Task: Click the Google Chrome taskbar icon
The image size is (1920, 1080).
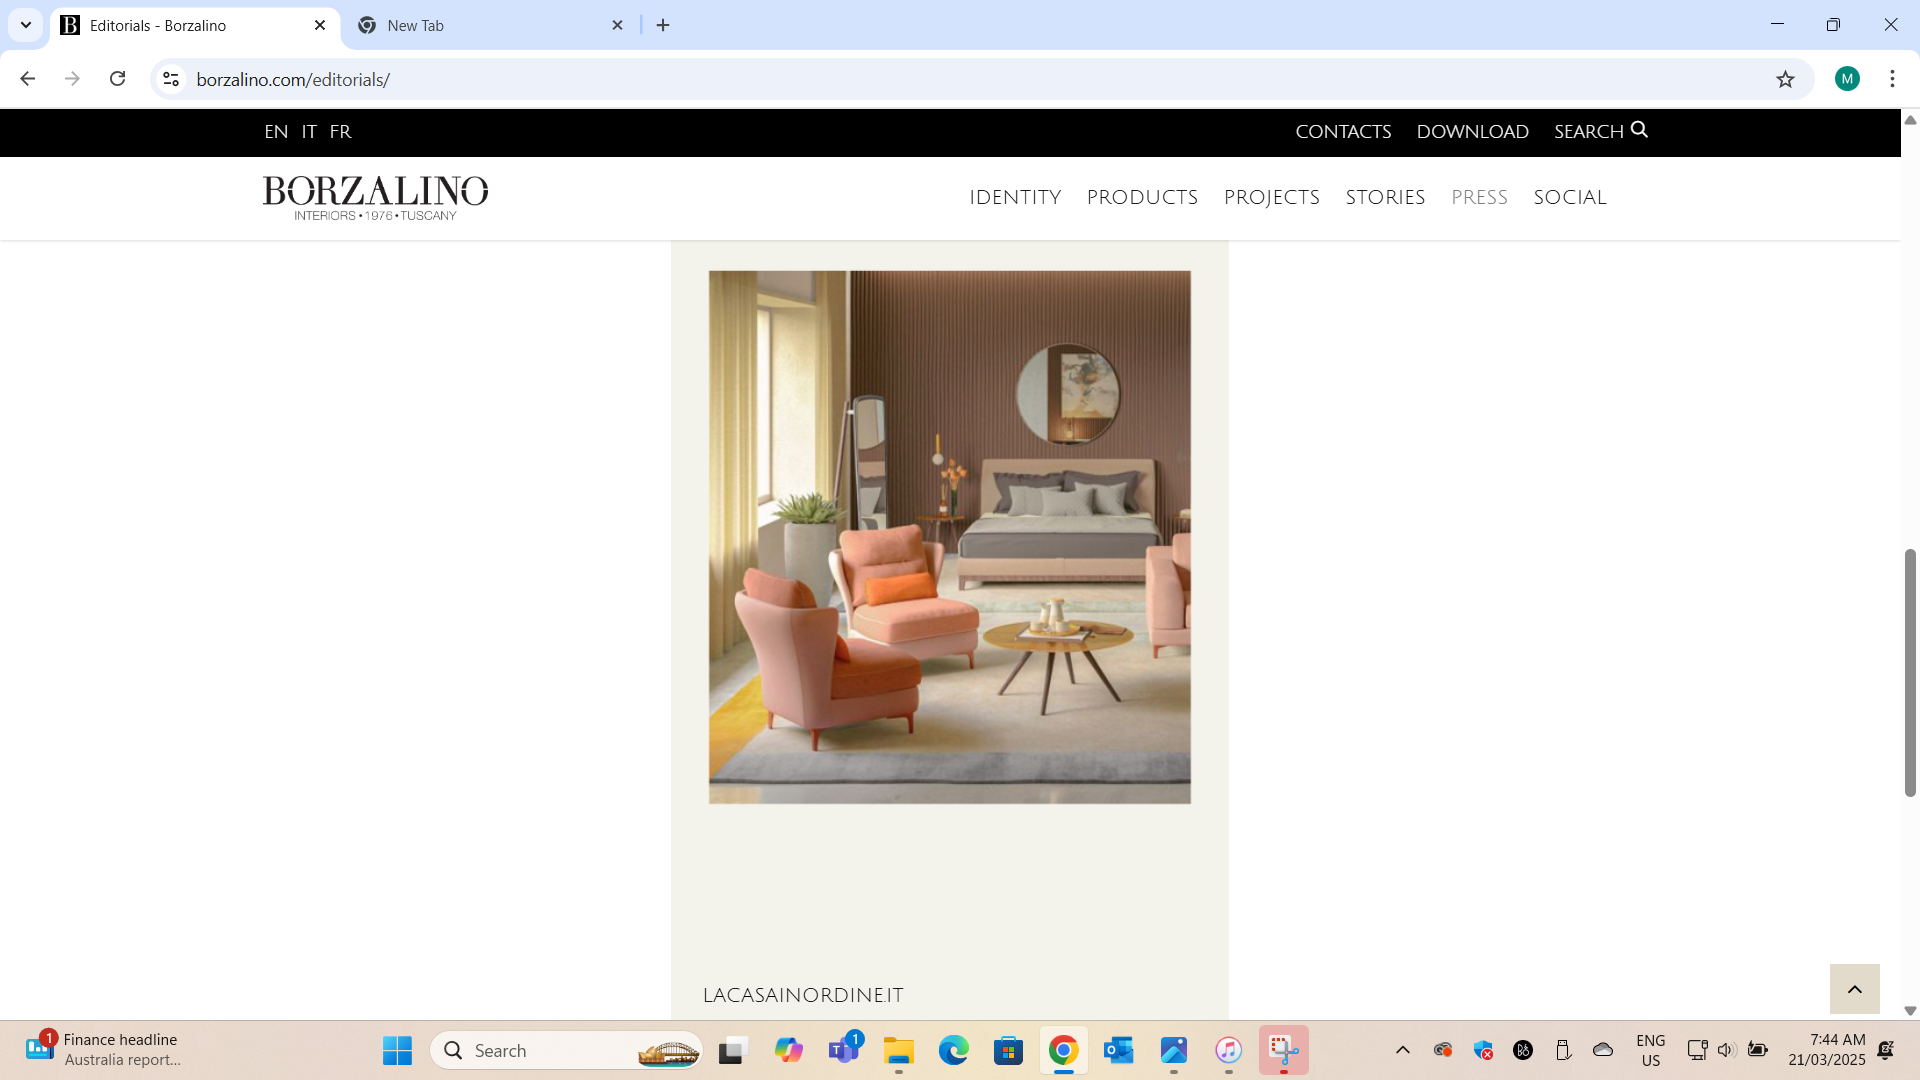Action: (x=1063, y=1050)
